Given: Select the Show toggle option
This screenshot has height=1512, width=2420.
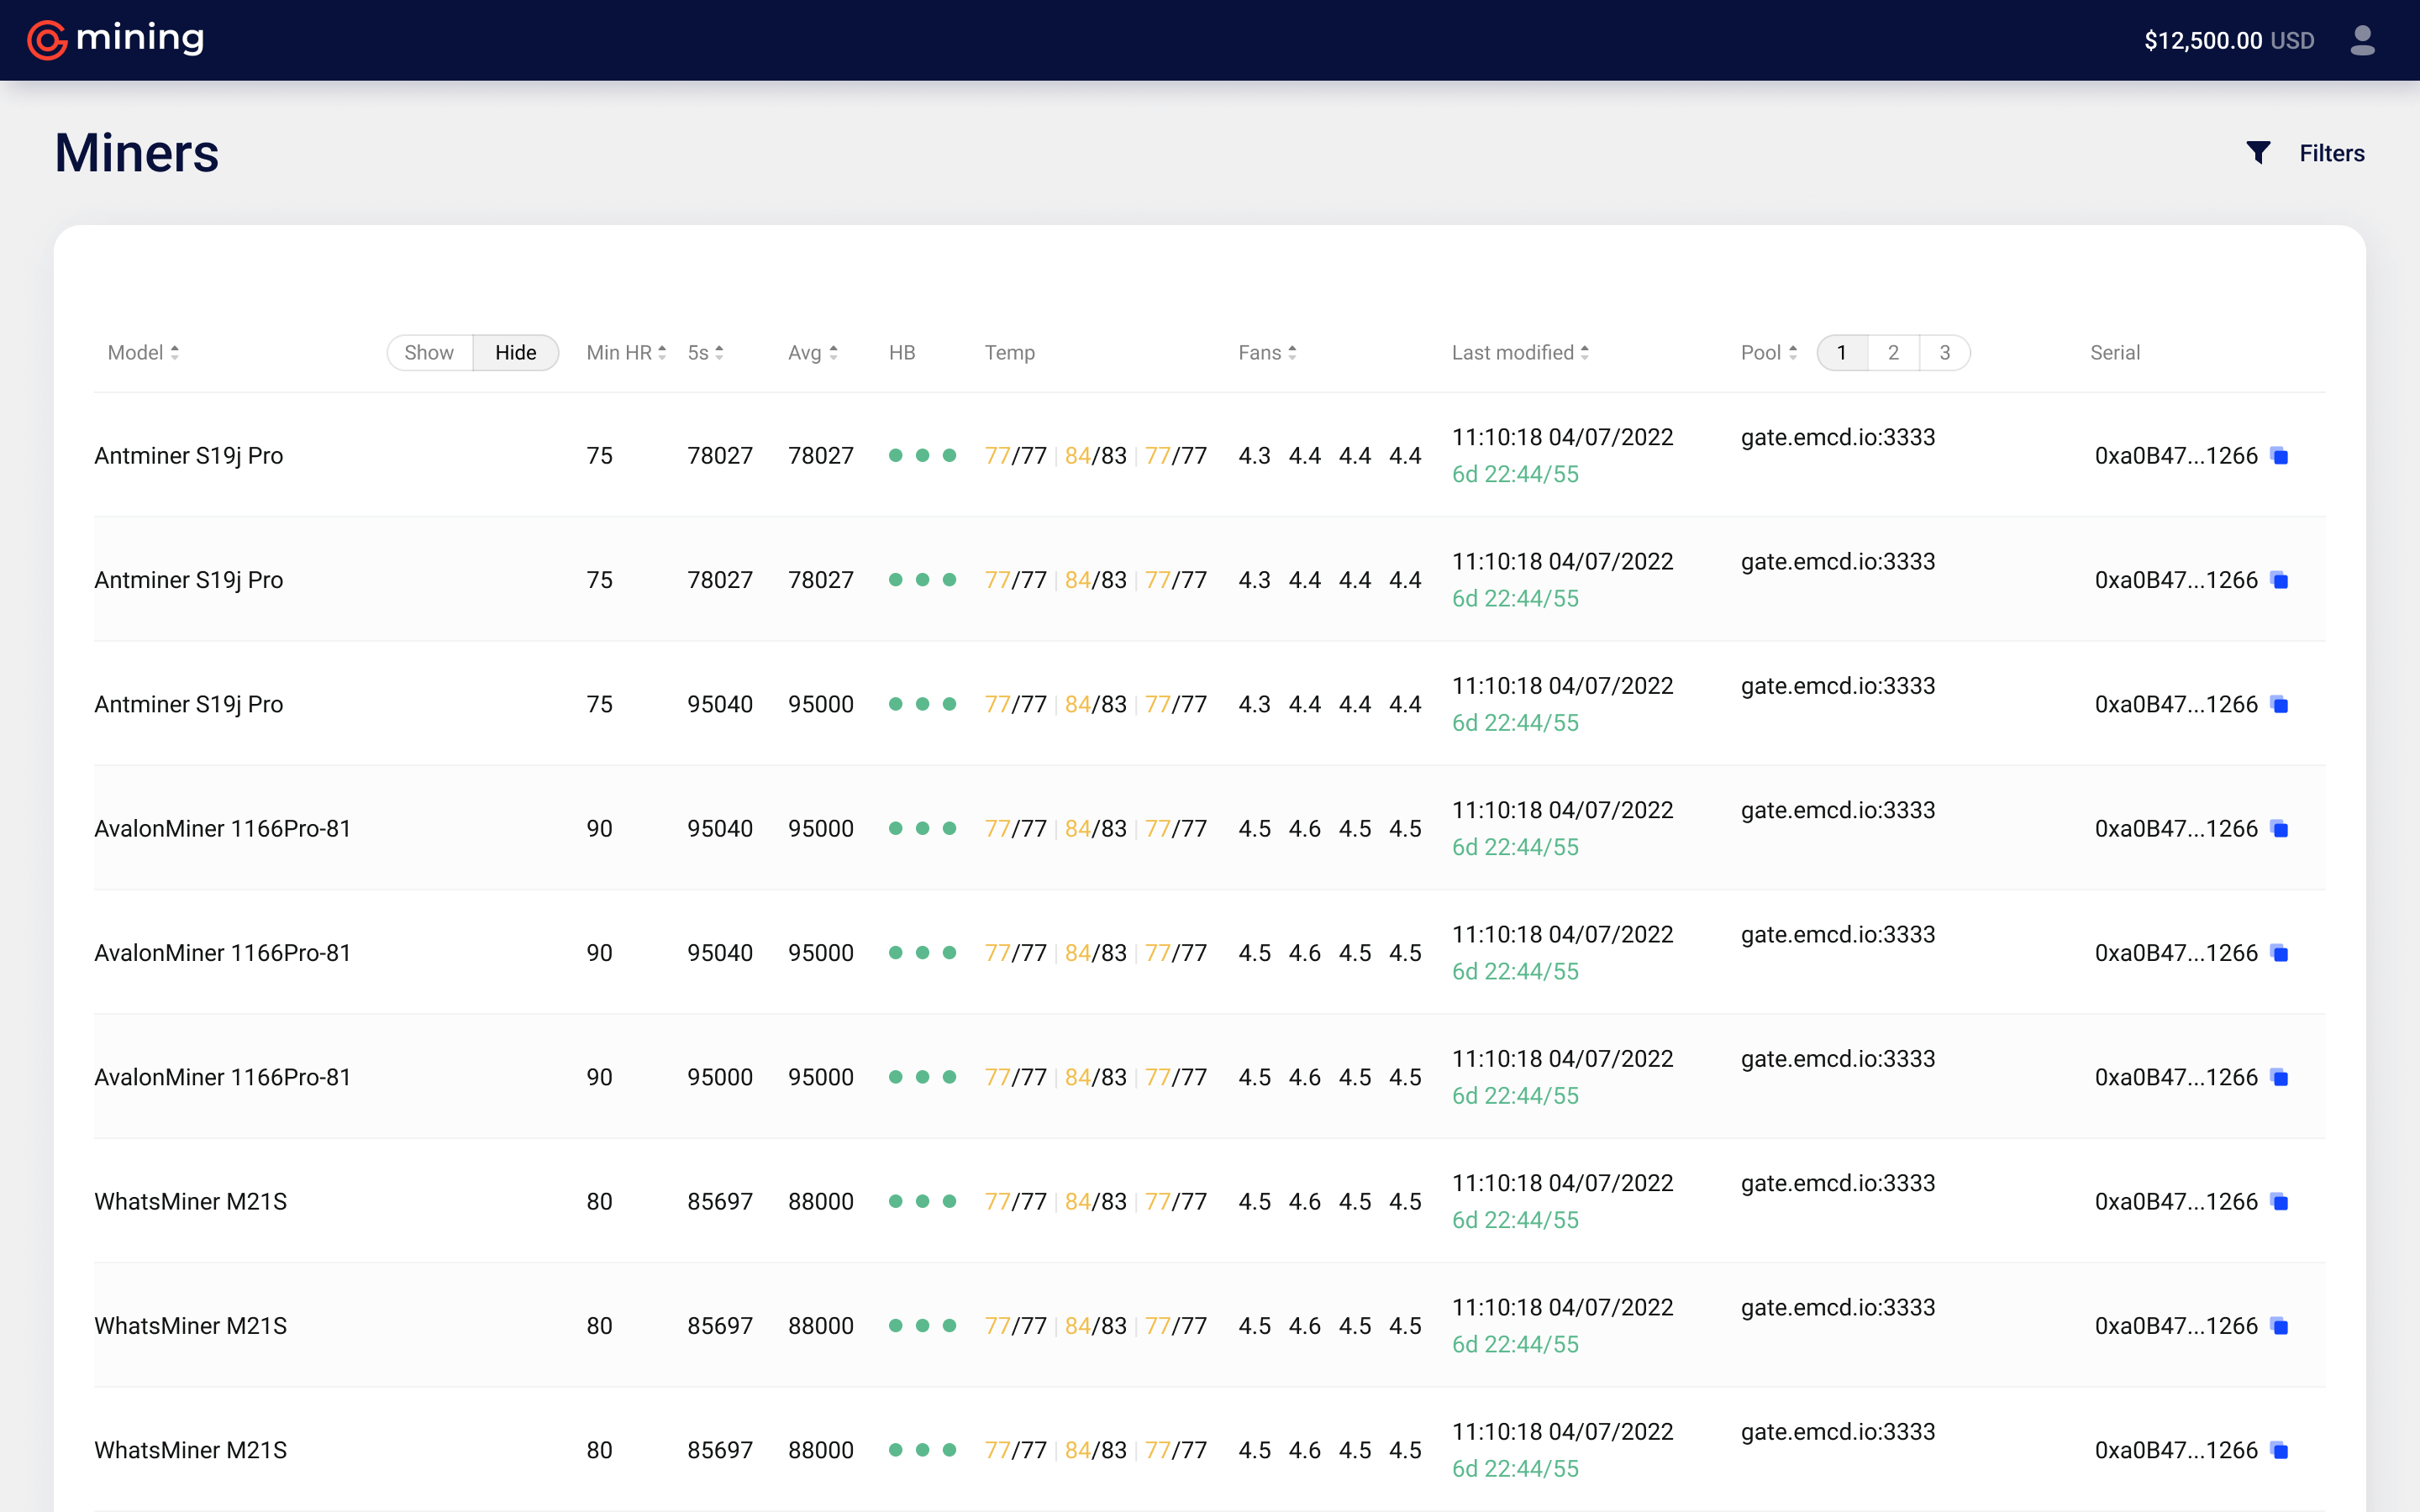Looking at the screenshot, I should tap(429, 353).
